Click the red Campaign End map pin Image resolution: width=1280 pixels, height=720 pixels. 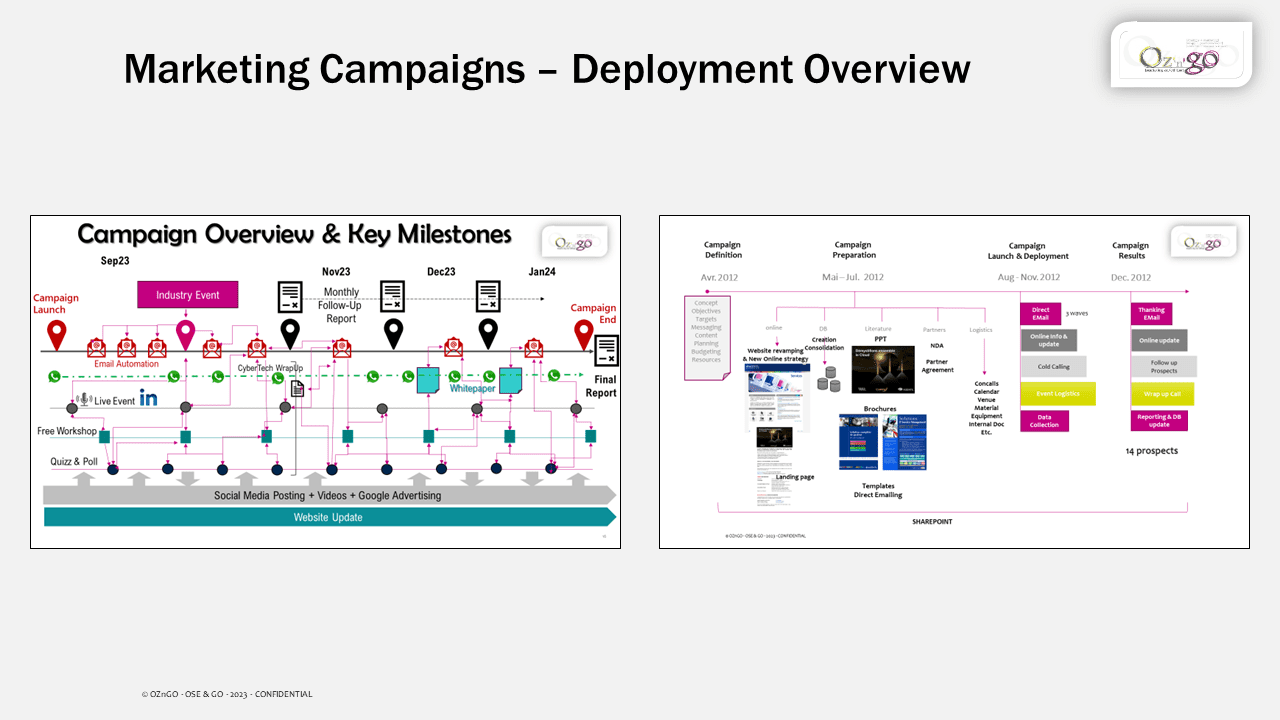[x=583, y=334]
